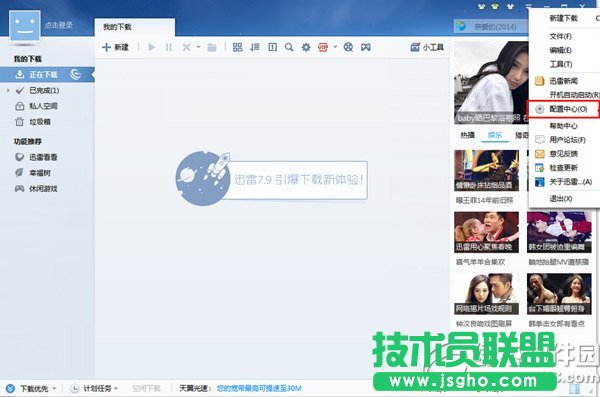Image resolution: width=600 pixels, height=397 pixels.
Task: Open video thumbnail above 钟汉良 caption
Action: (486, 294)
